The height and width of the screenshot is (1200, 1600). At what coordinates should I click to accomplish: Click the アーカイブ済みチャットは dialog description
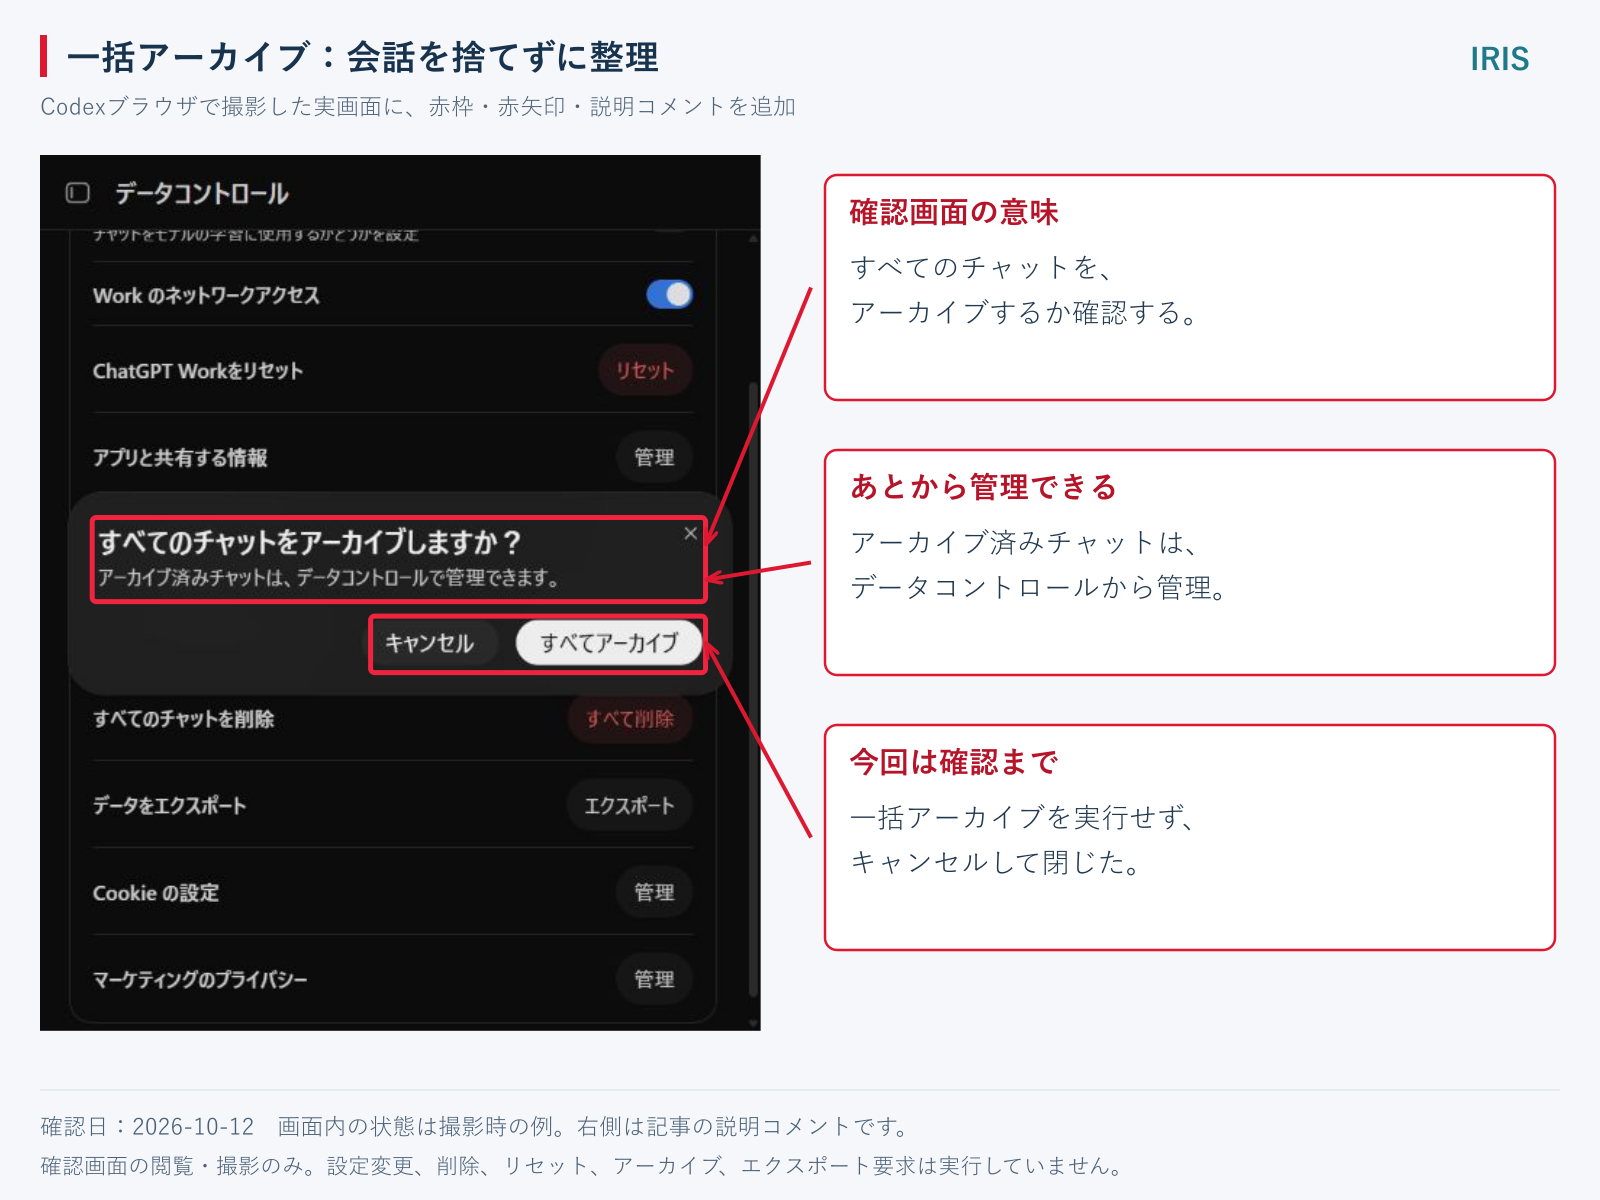pos(328,578)
